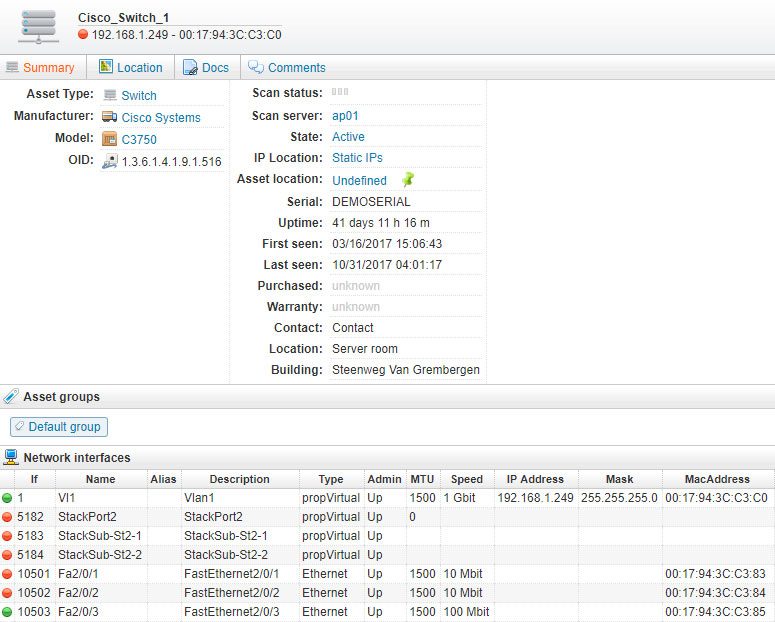Screen dimensions: 775x622
Task: Click the icon beside Switch asset type
Action: (x=110, y=95)
